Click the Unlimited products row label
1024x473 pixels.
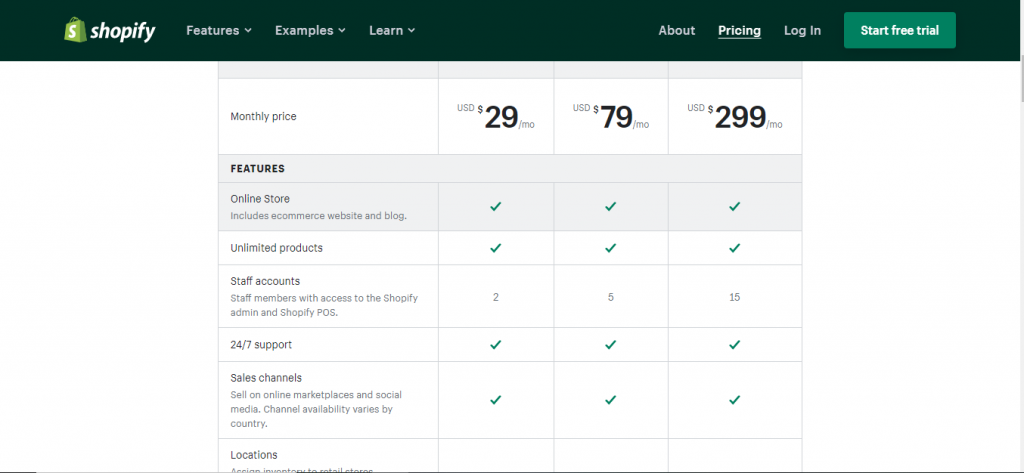(276, 248)
